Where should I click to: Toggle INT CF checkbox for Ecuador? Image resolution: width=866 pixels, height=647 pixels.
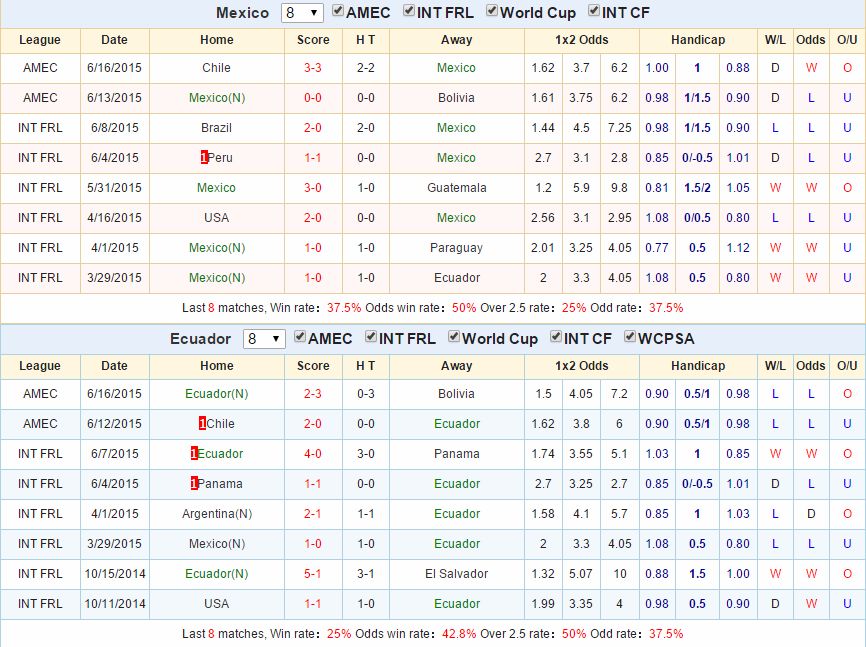pos(556,336)
